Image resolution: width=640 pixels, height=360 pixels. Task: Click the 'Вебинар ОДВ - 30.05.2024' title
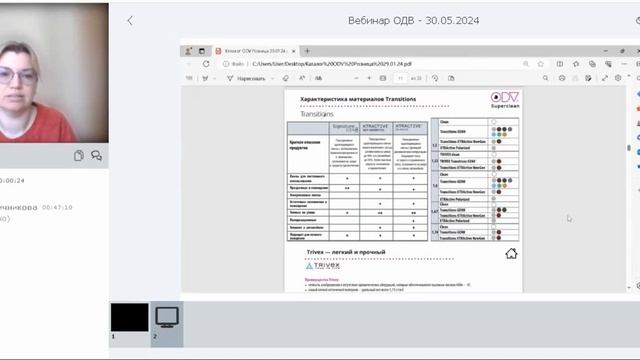pos(413,20)
